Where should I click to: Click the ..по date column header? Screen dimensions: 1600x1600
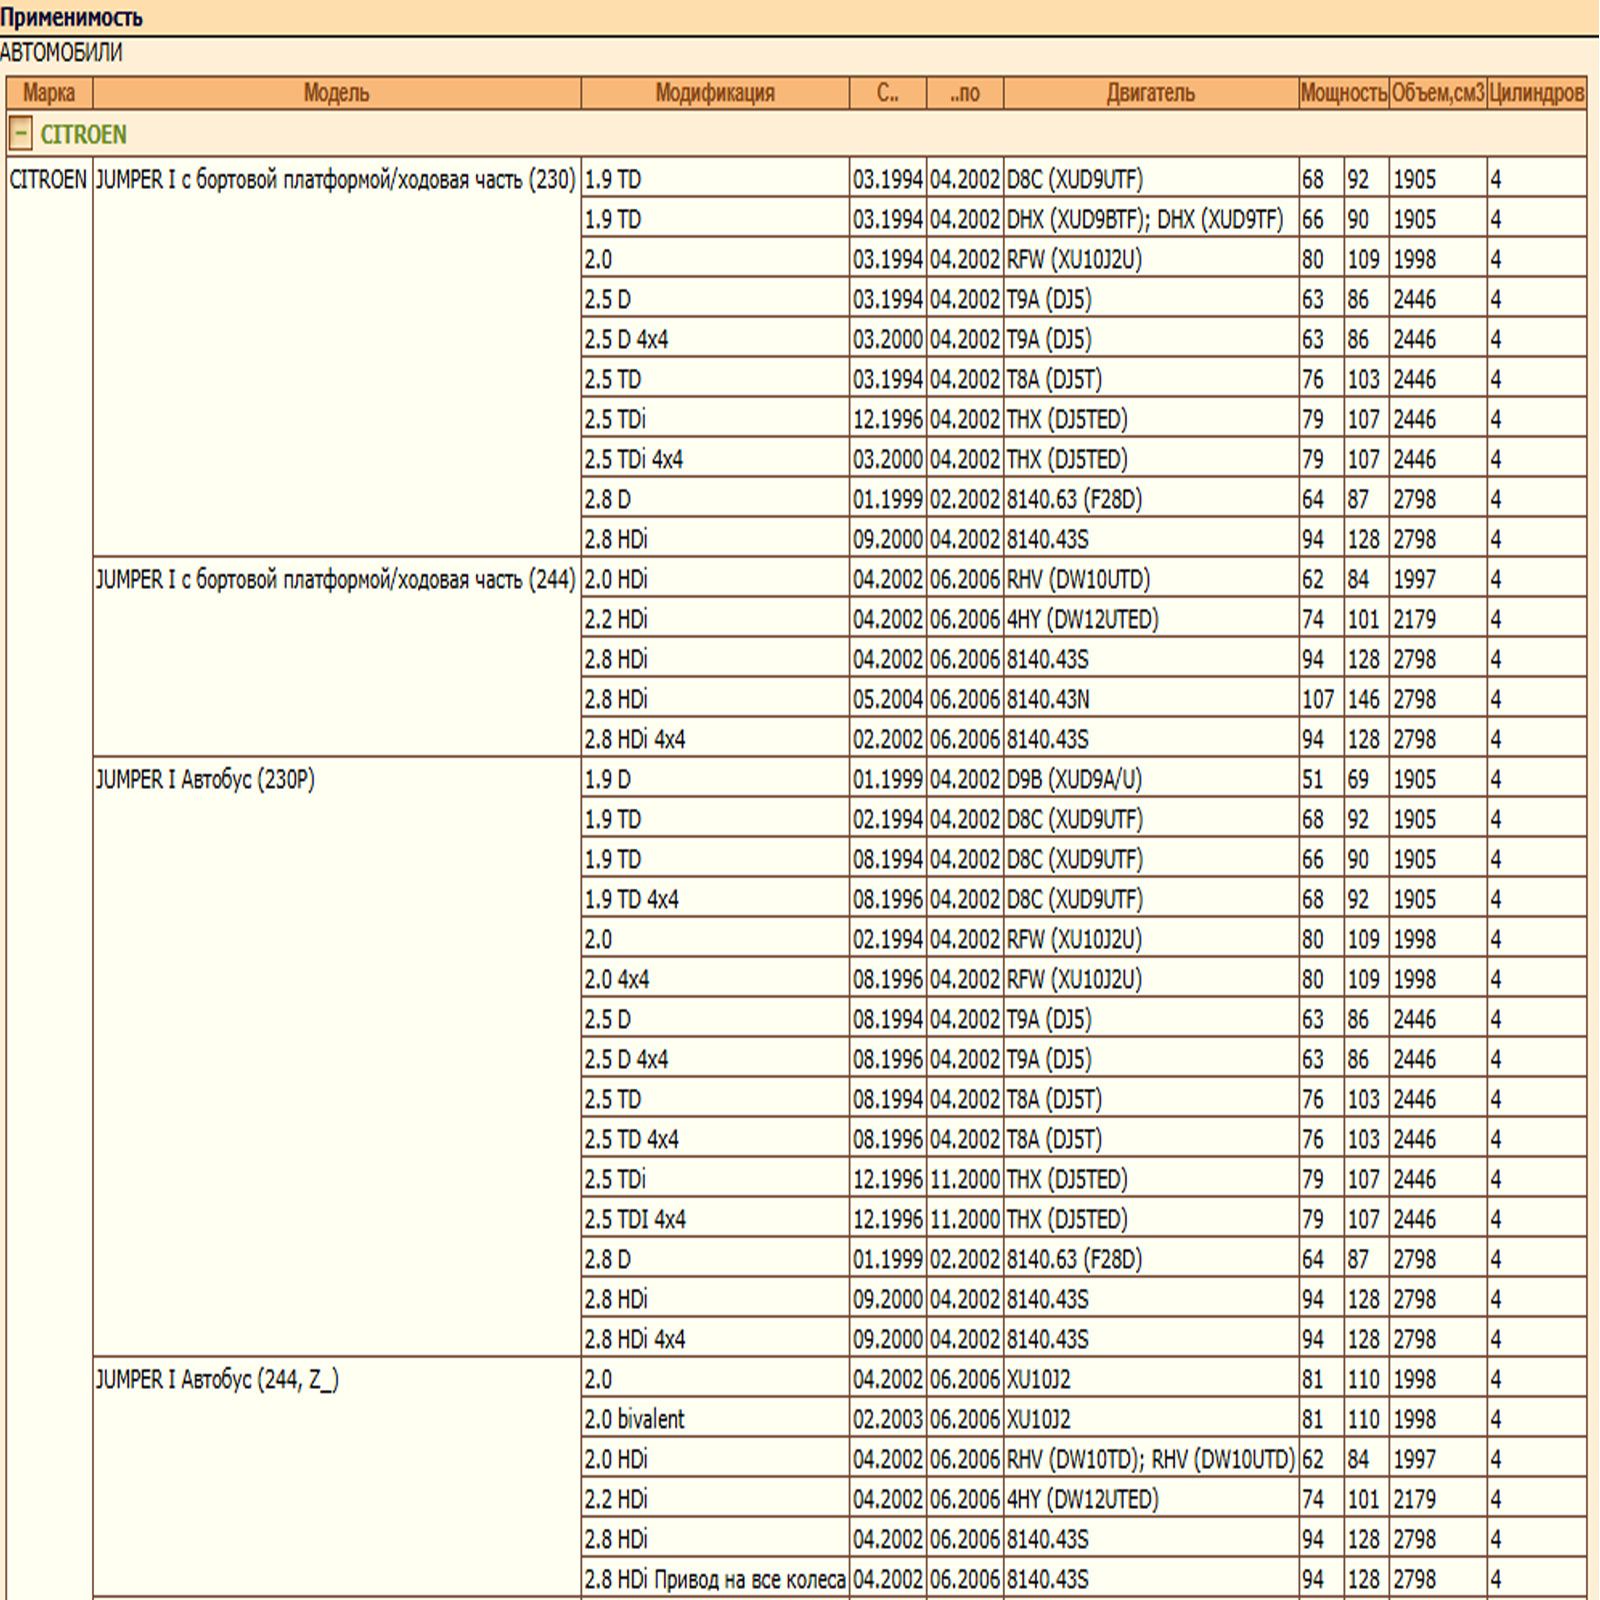click(965, 93)
